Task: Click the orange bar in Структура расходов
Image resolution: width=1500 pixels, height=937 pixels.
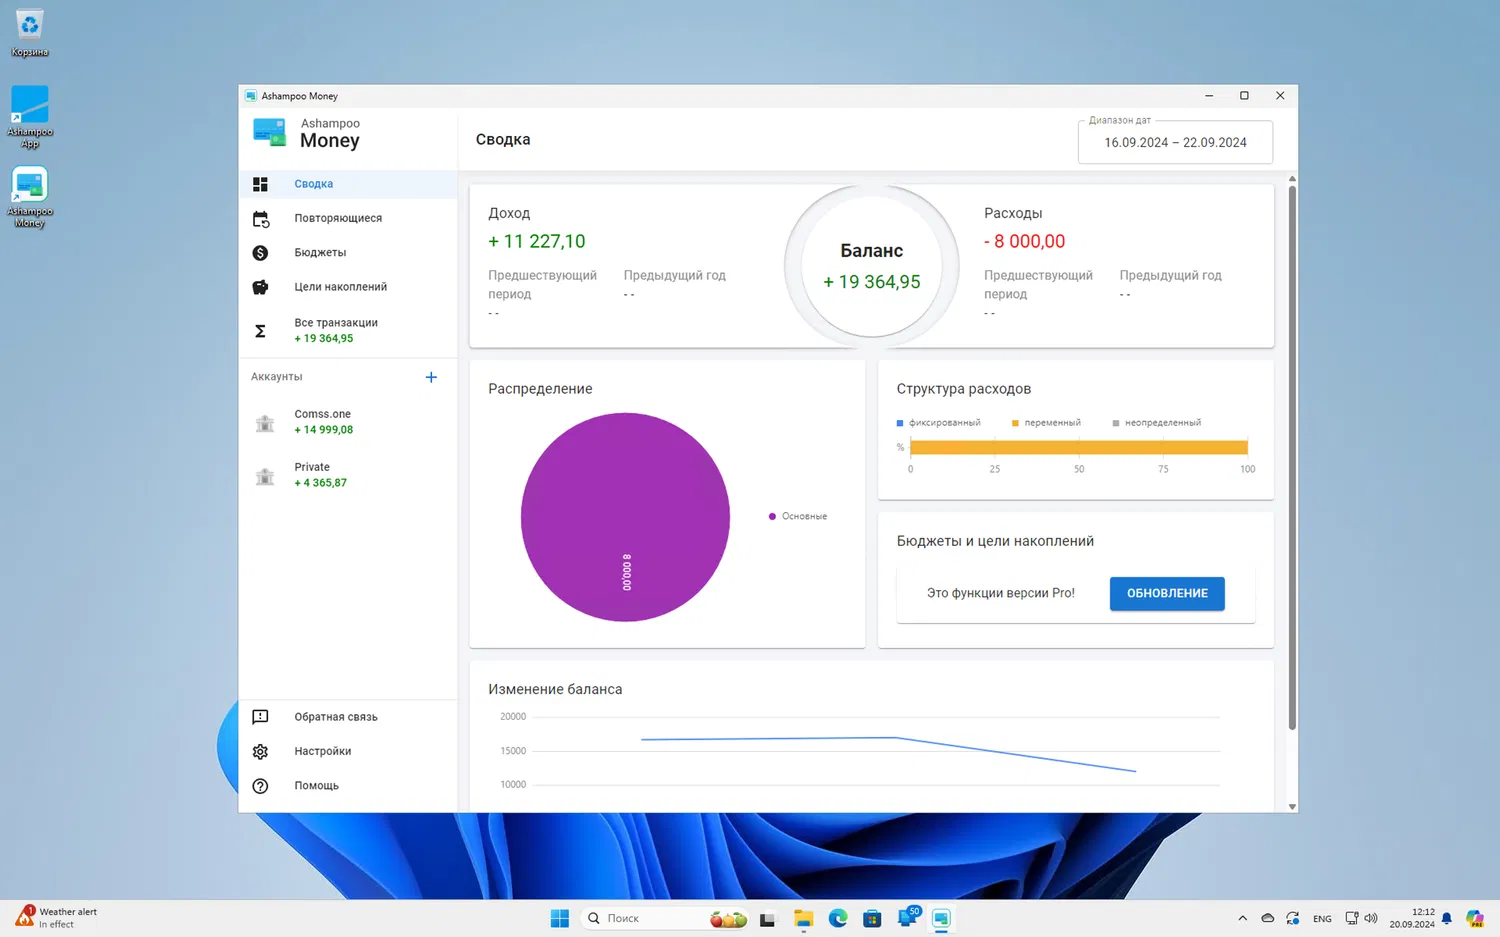Action: (1079, 447)
